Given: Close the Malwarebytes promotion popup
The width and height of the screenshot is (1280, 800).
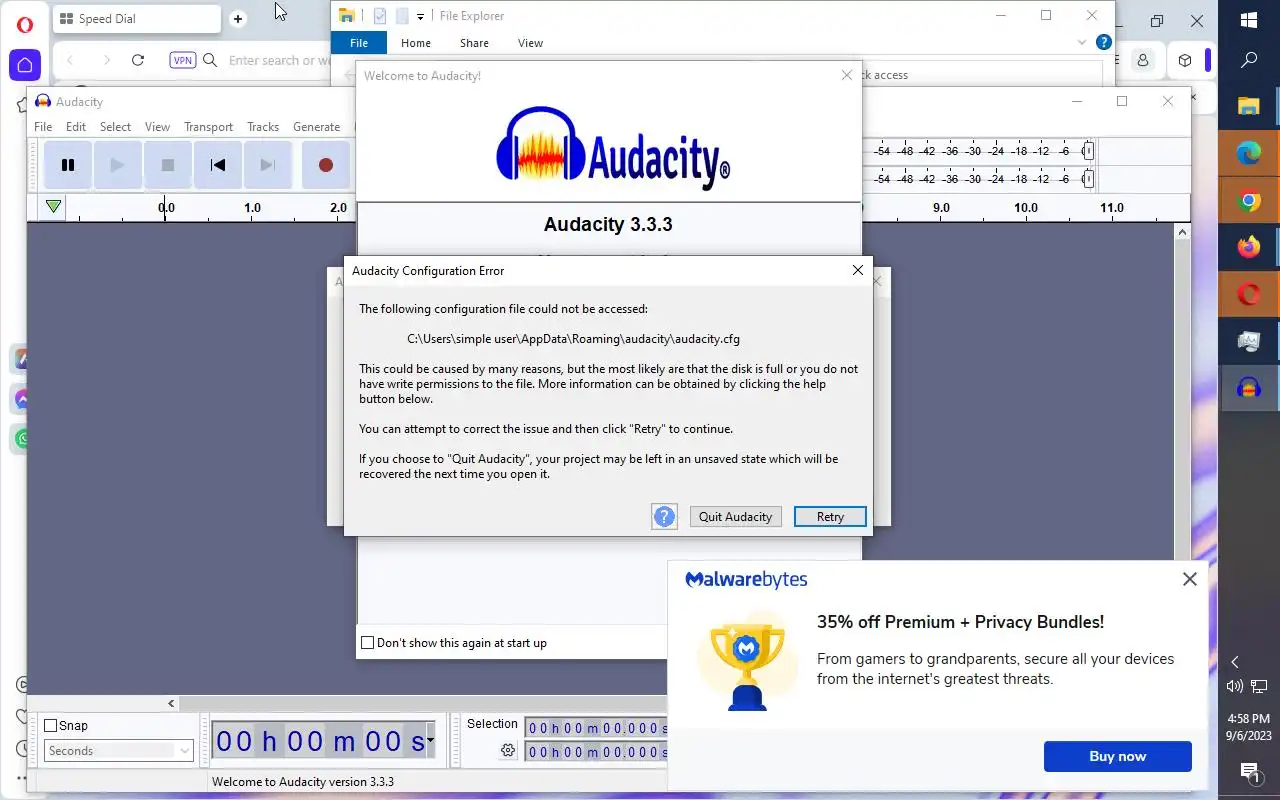Looking at the screenshot, I should 1189,579.
